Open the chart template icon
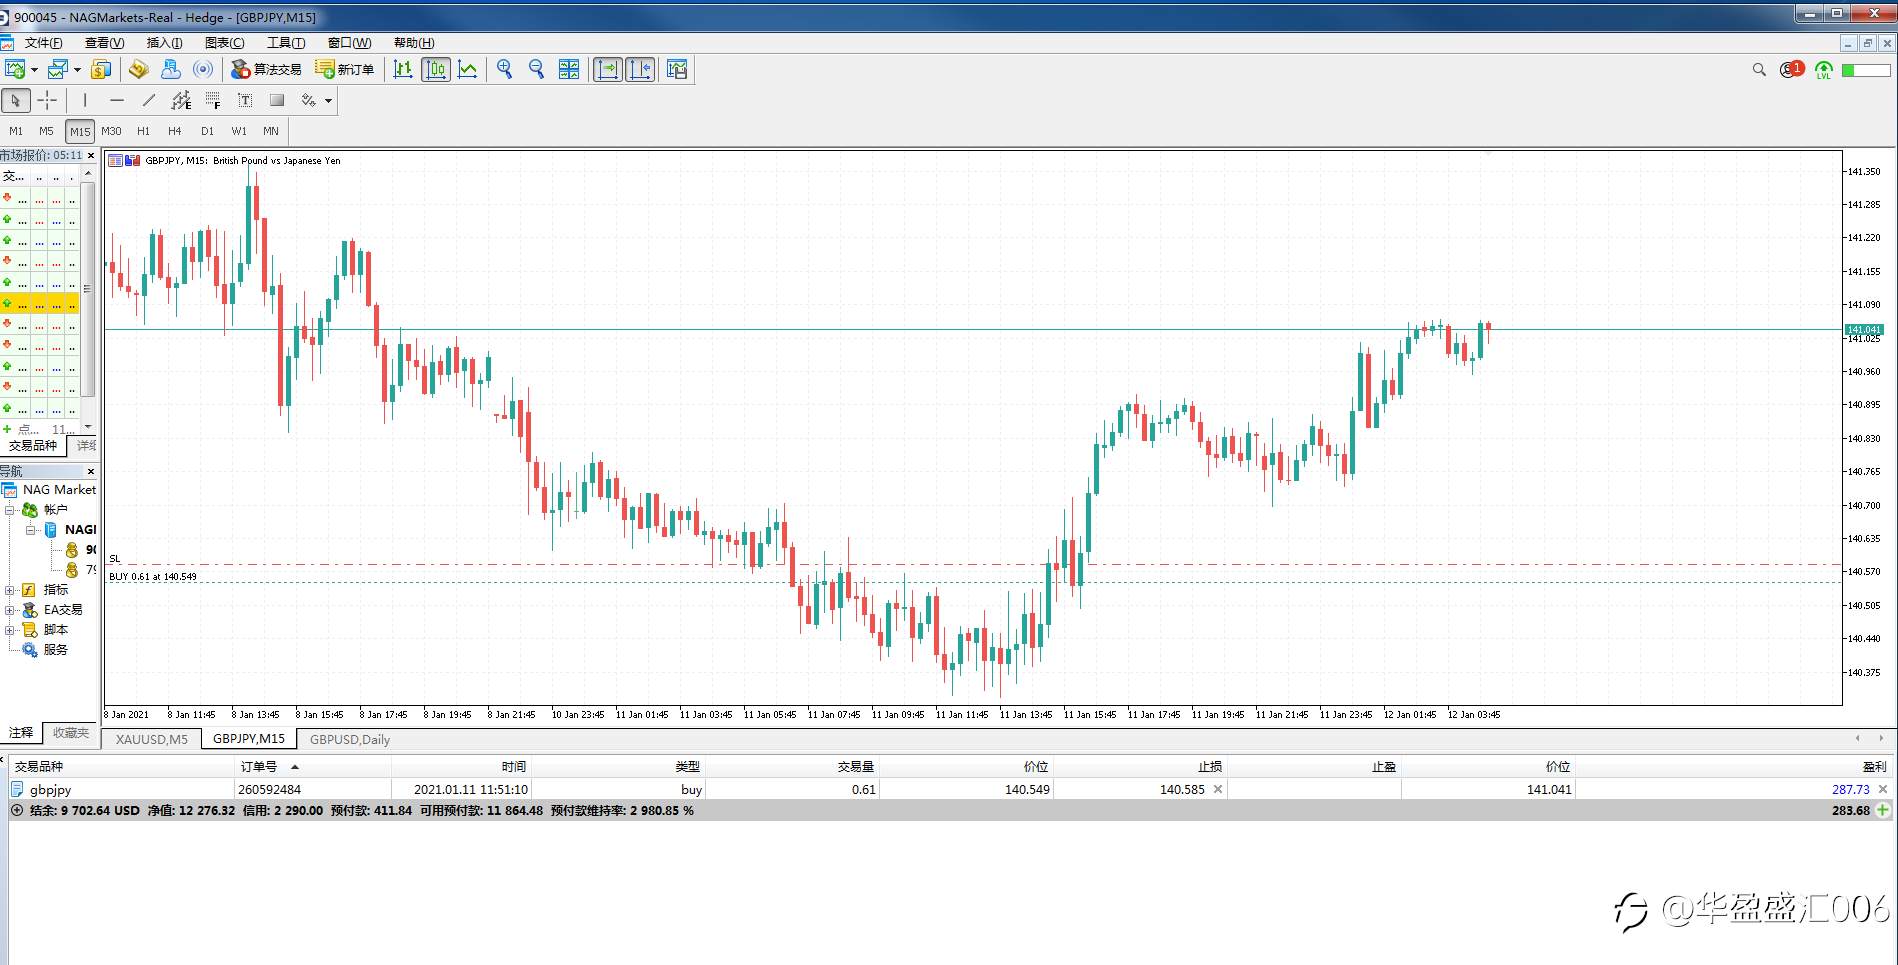The height and width of the screenshot is (965, 1898). pos(677,69)
